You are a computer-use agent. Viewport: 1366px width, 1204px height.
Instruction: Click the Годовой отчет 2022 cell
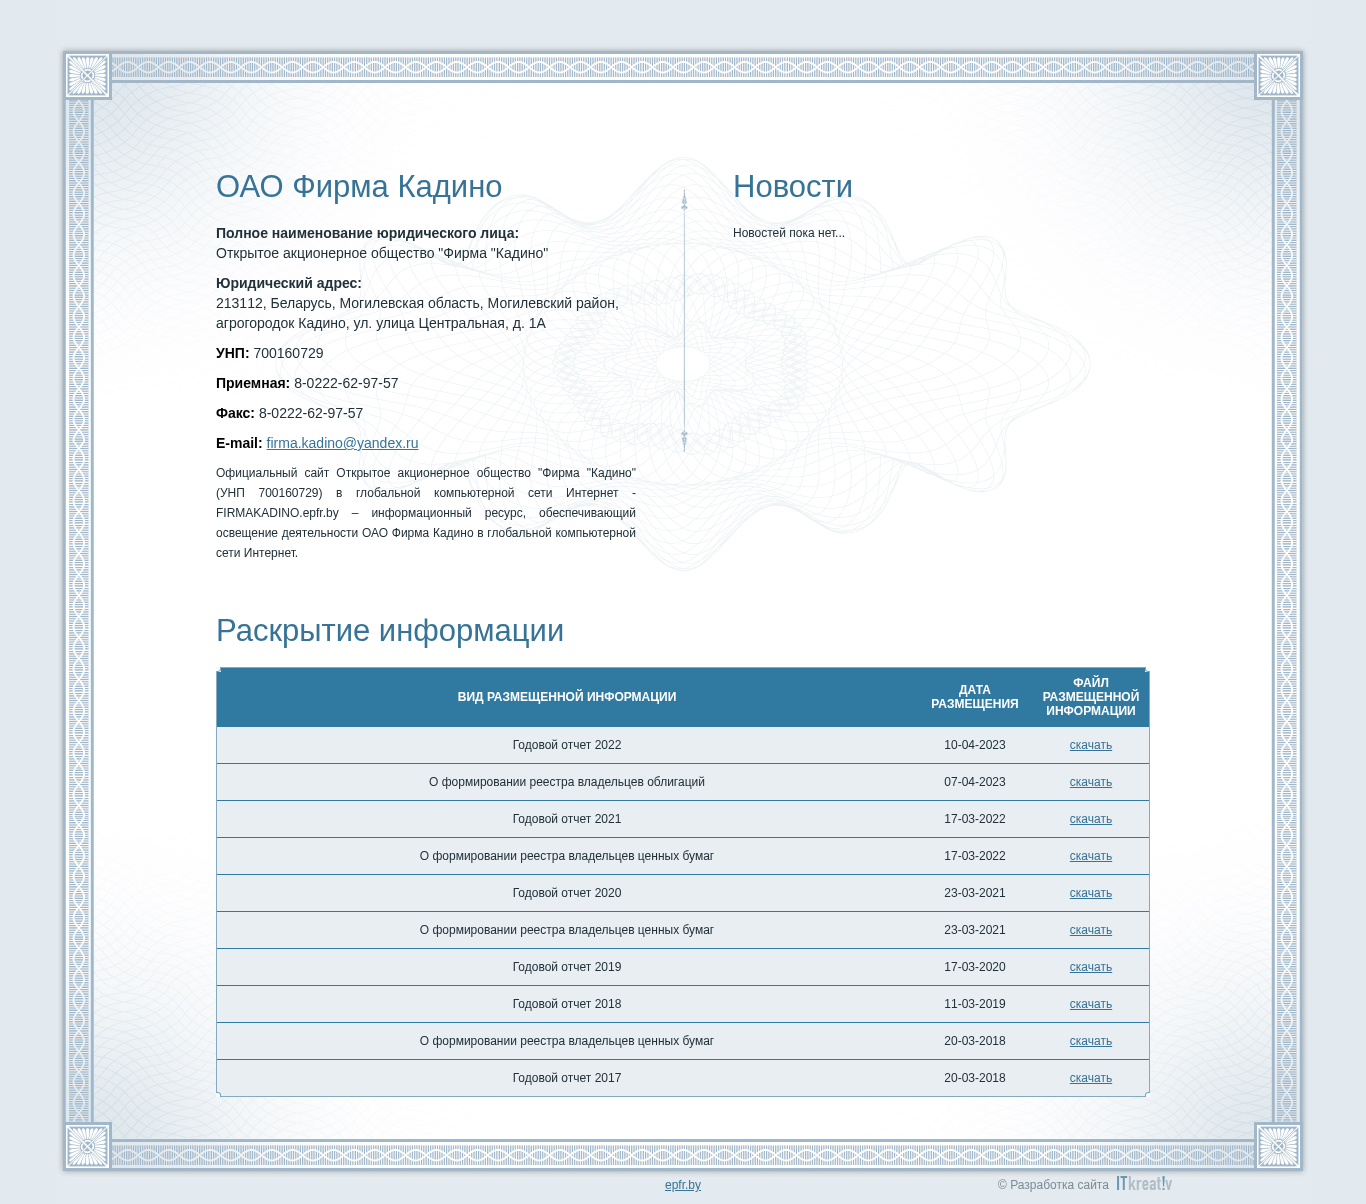[567, 745]
